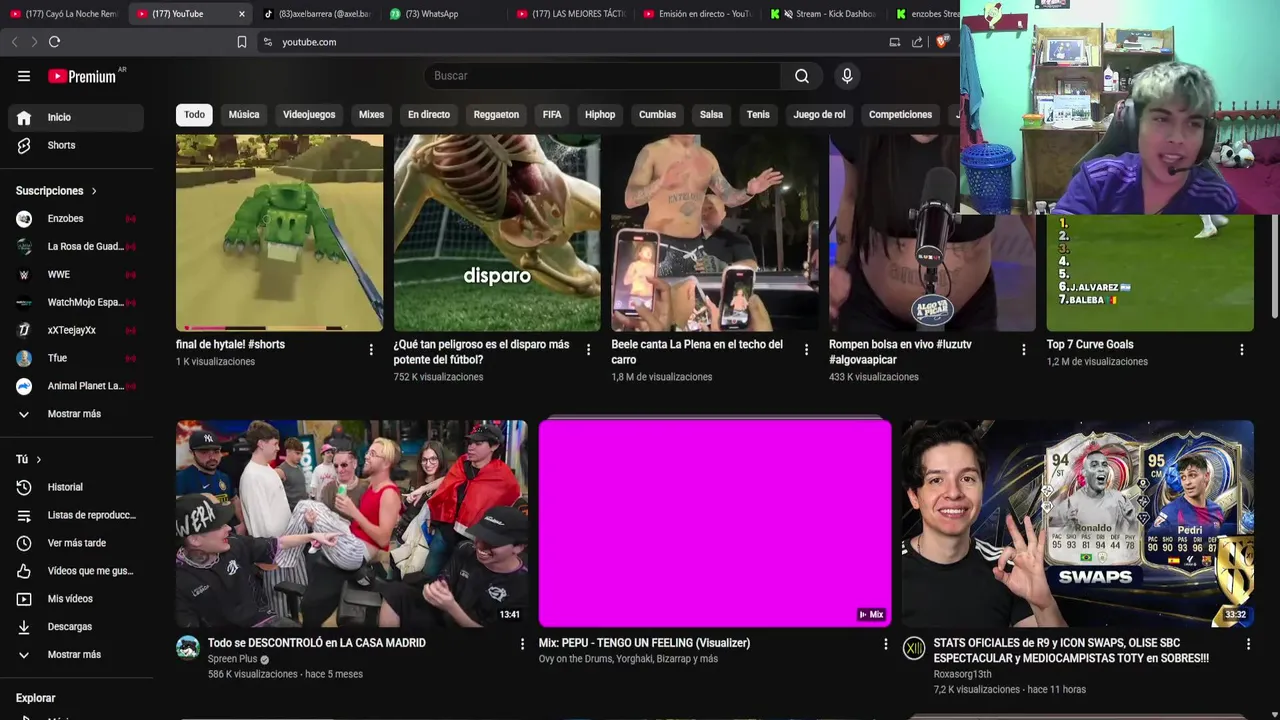Select the Música filter chip
Screen dimensions: 1280x720
point(244,115)
